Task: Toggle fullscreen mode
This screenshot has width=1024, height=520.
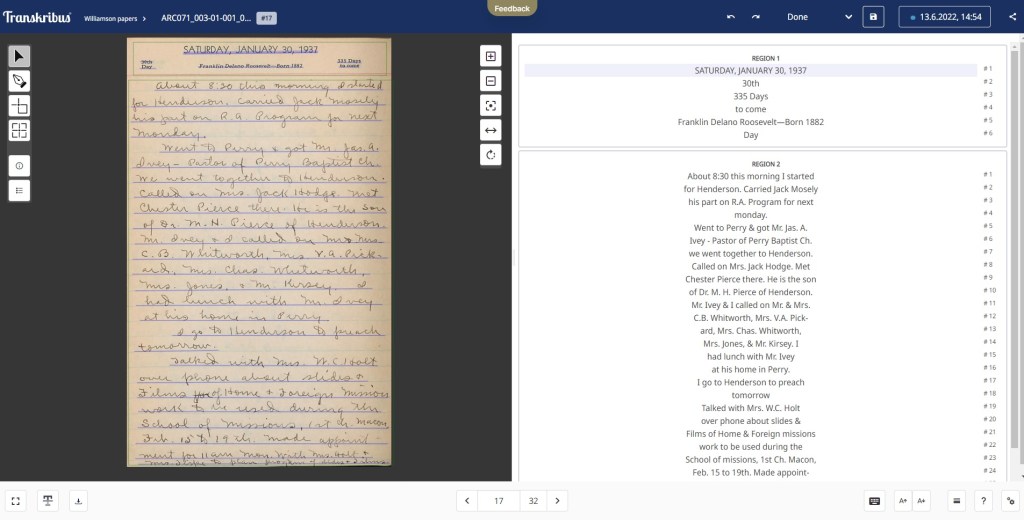Action: 16,501
